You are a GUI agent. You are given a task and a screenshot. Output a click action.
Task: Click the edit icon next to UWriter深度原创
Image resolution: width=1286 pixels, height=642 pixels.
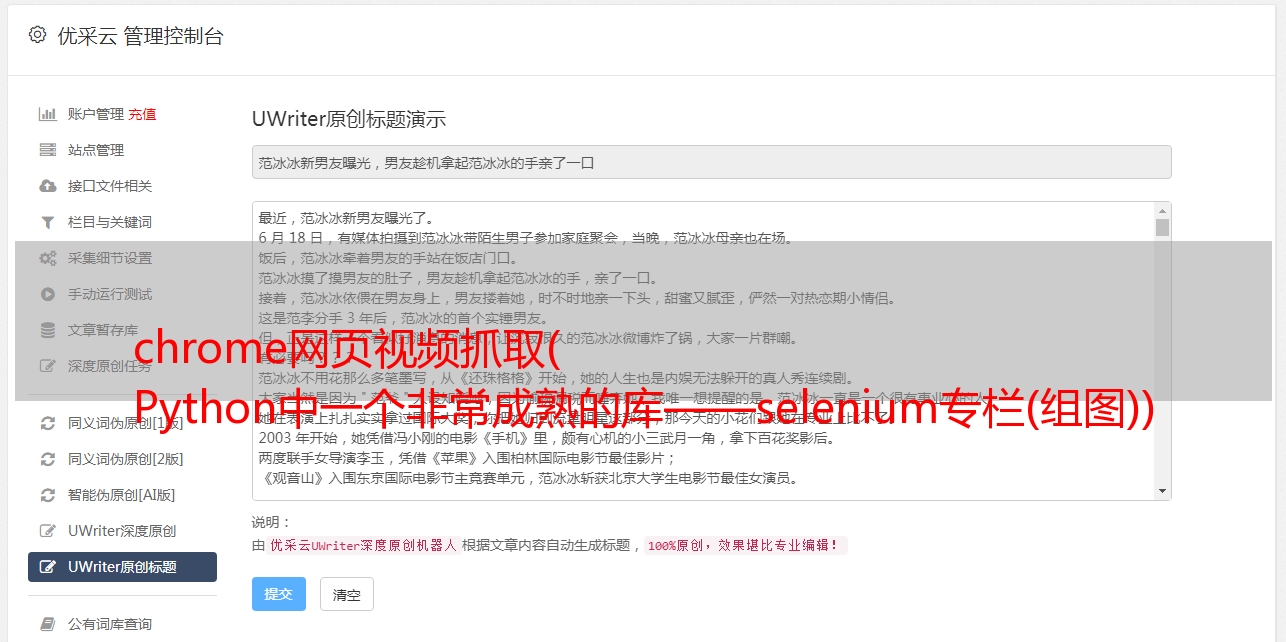(47, 531)
